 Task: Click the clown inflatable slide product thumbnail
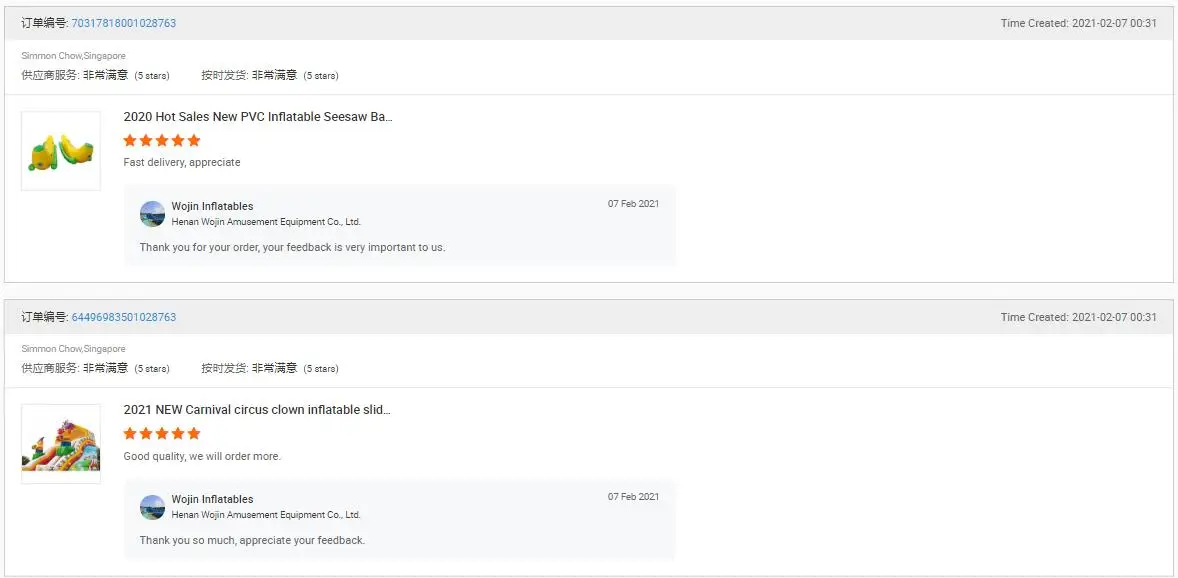tap(61, 444)
